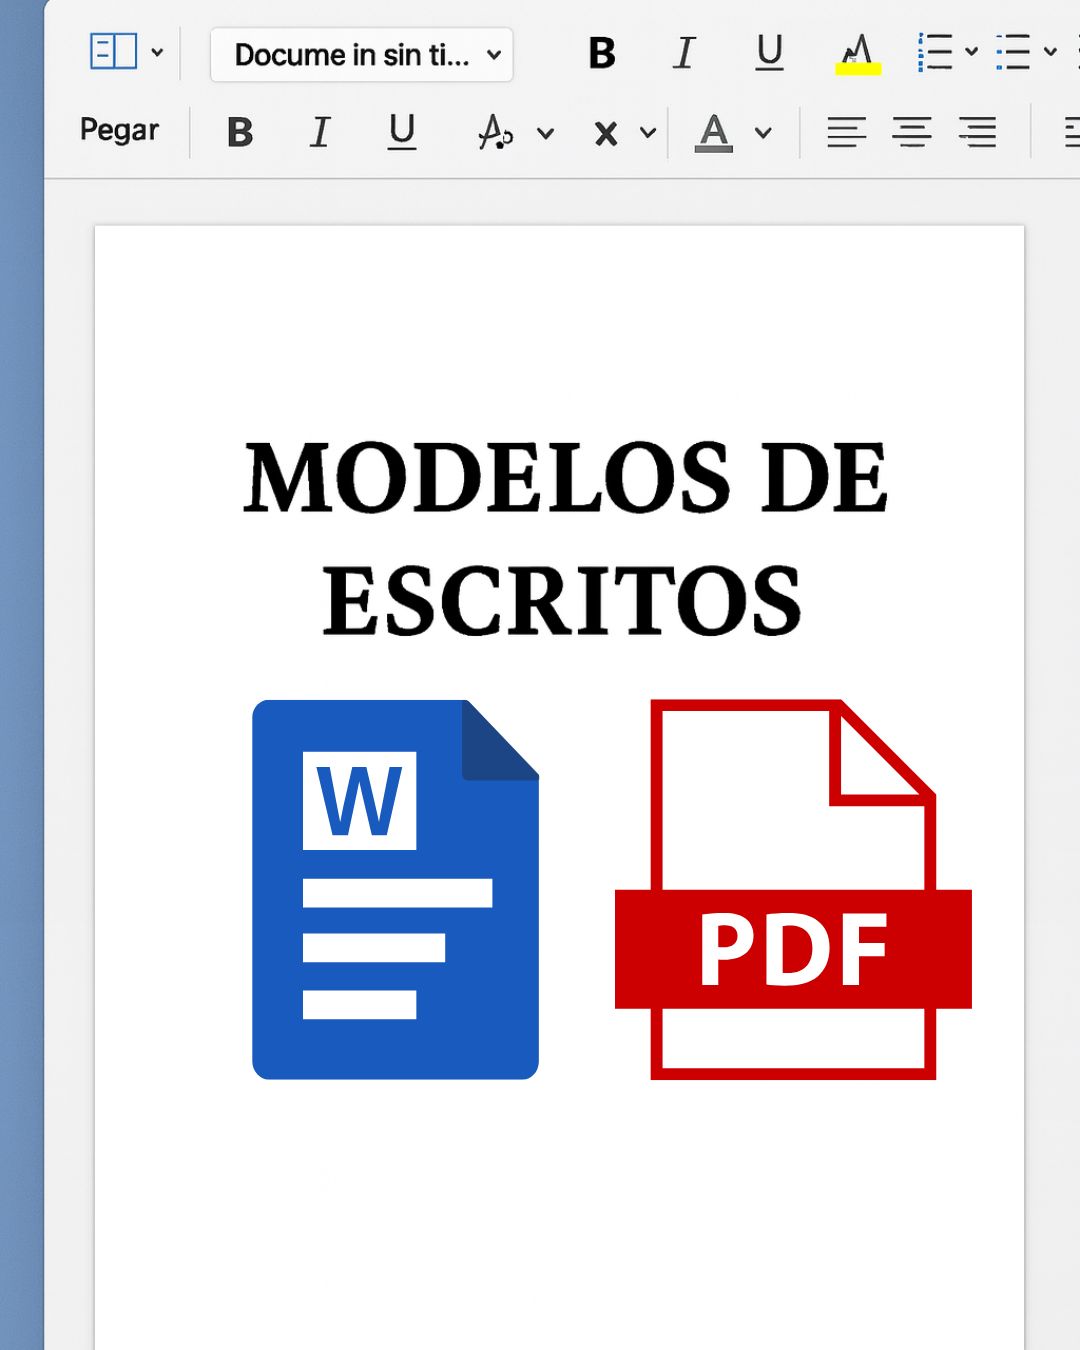Open the text effects dropdown options
This screenshot has width=1080, height=1350.
tap(546, 133)
